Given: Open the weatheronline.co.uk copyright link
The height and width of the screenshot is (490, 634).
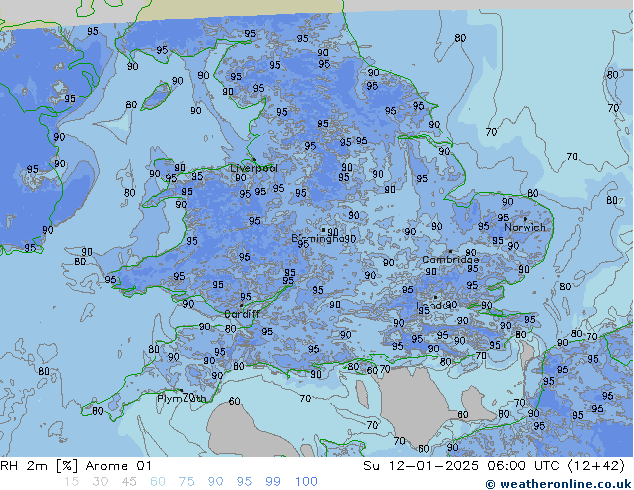Looking at the screenshot, I should click(558, 484).
